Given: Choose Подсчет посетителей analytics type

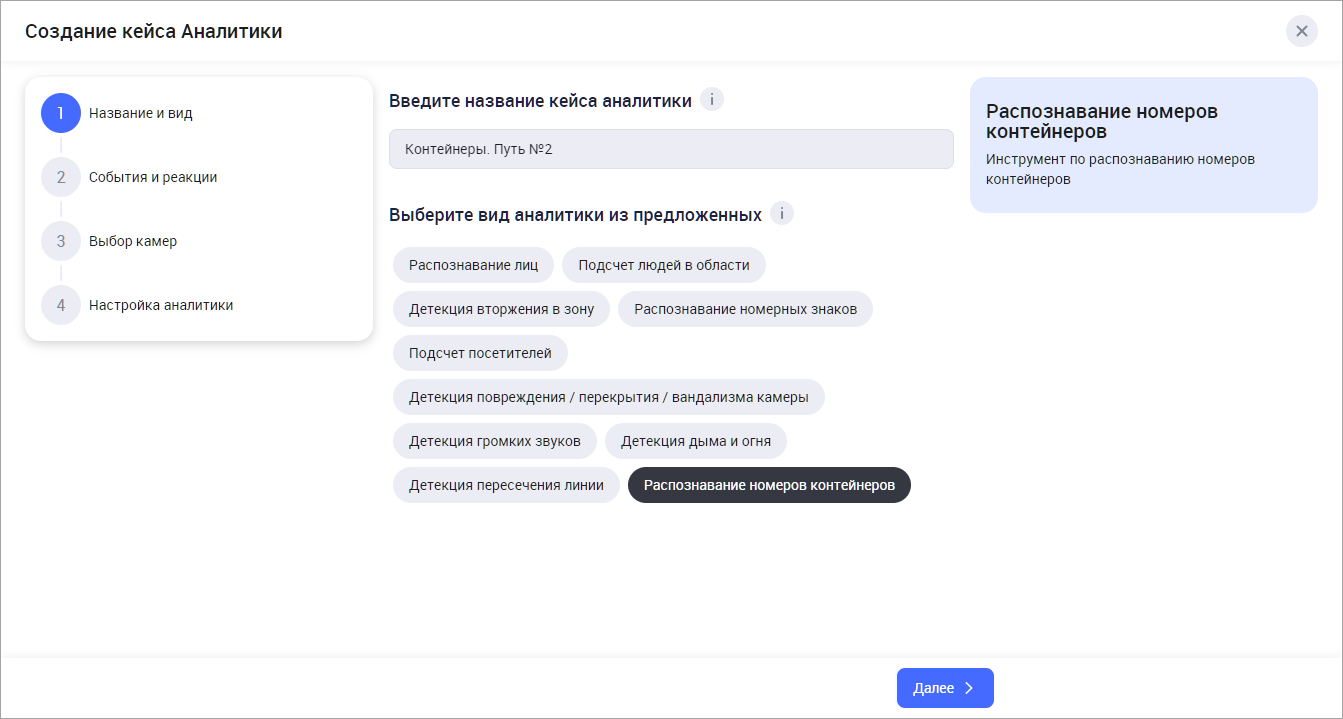Looking at the screenshot, I should pos(480,353).
